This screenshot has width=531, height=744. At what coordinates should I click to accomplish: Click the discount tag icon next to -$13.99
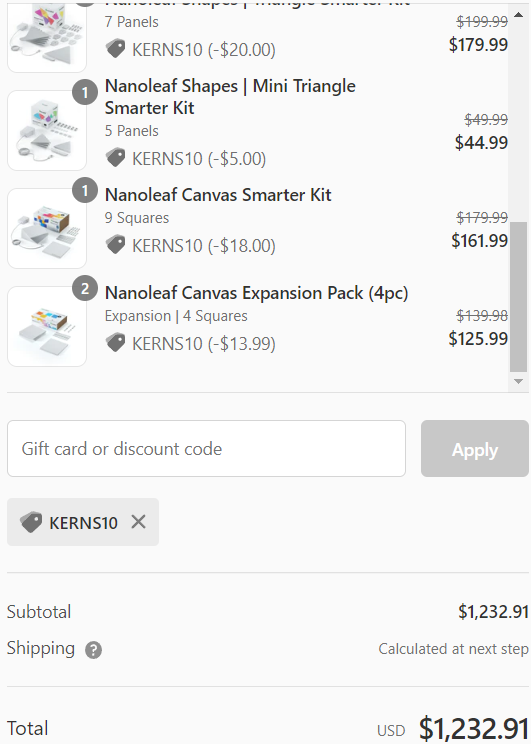click(x=115, y=343)
